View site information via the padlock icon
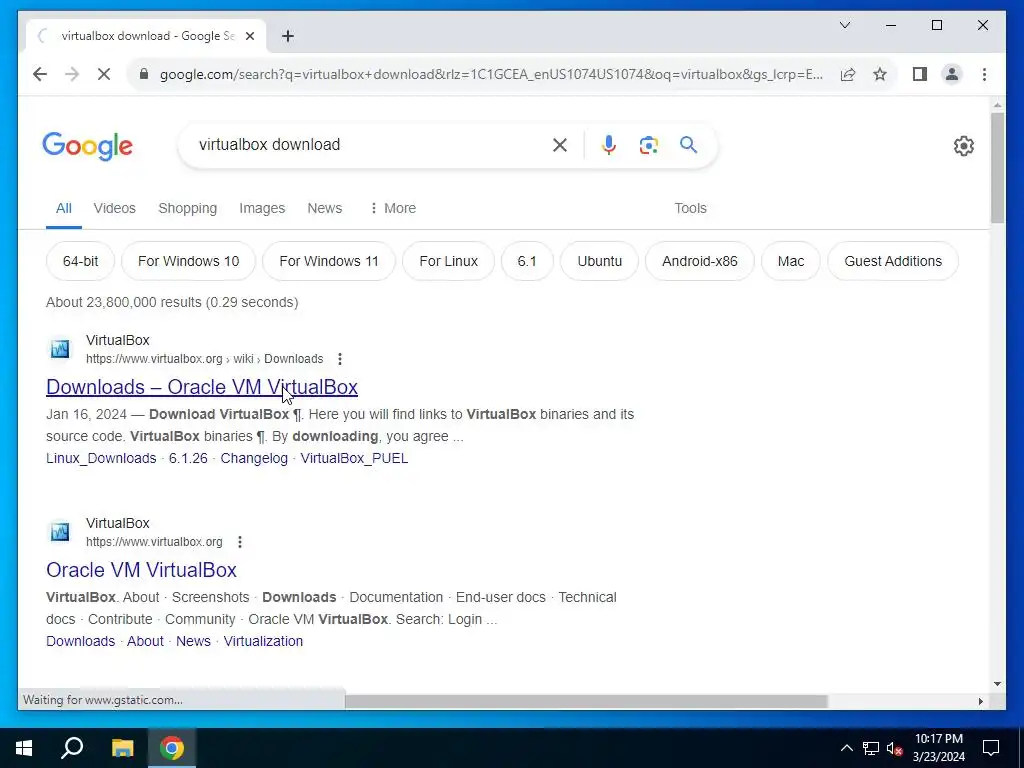The image size is (1024, 768). (x=144, y=74)
